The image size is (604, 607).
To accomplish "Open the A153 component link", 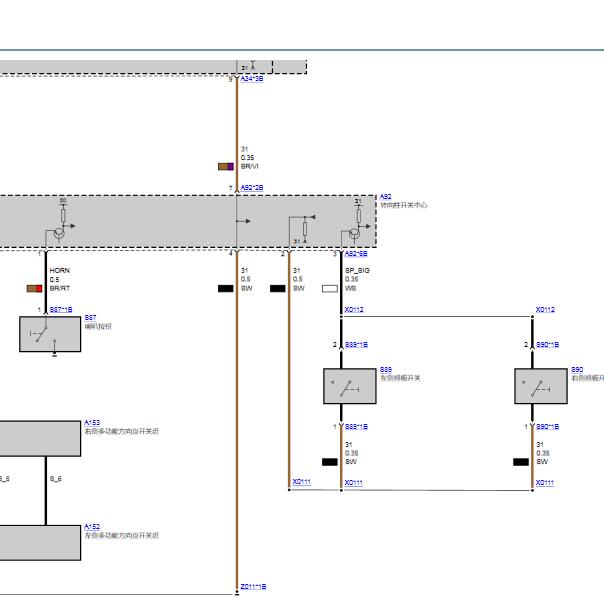I will click(92, 423).
